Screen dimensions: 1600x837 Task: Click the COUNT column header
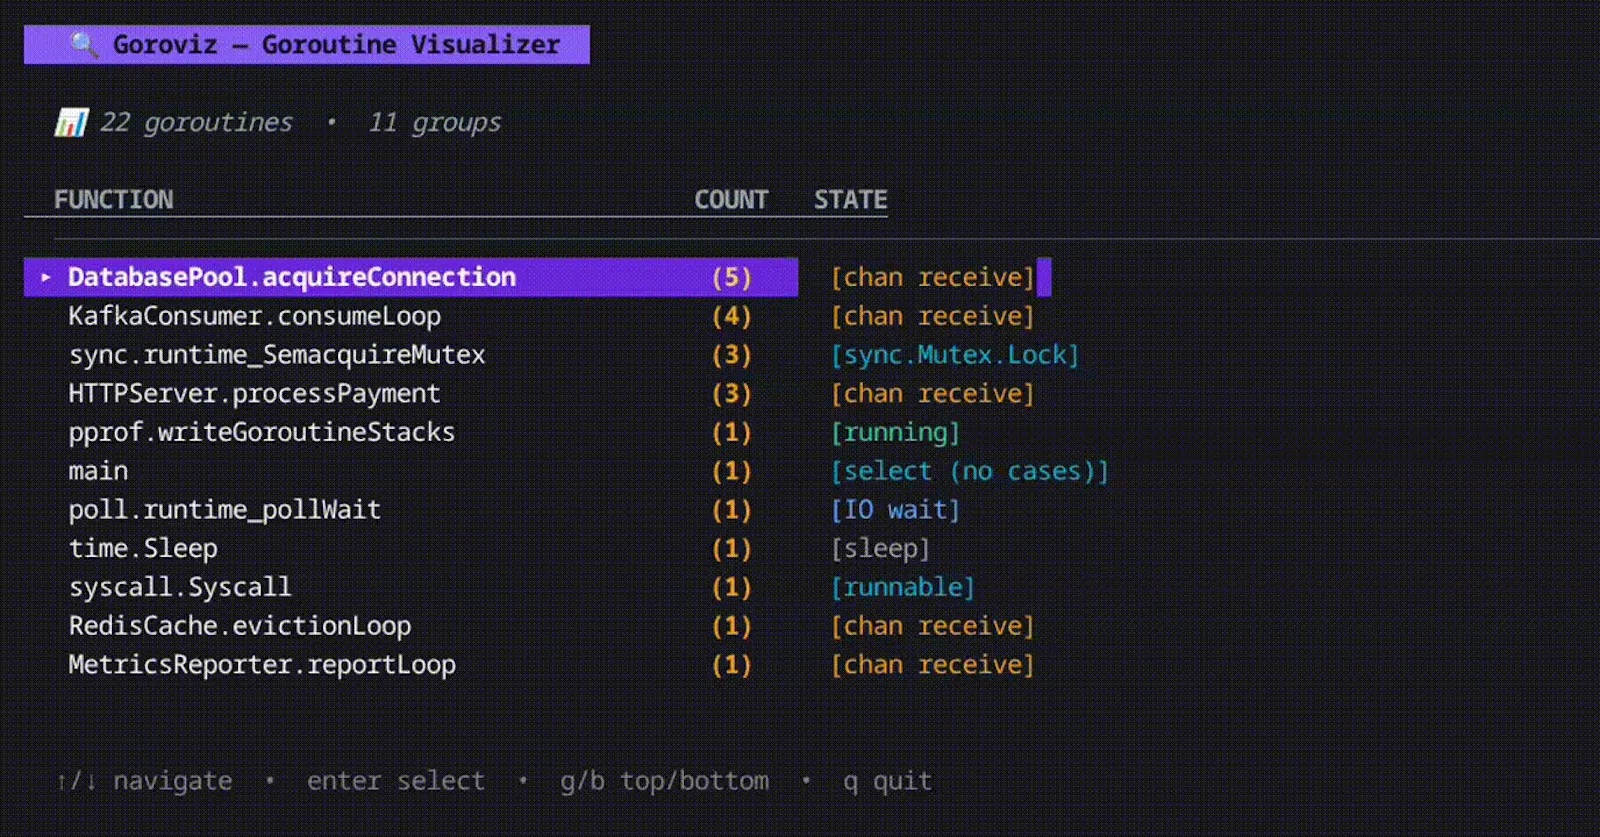[x=731, y=200]
